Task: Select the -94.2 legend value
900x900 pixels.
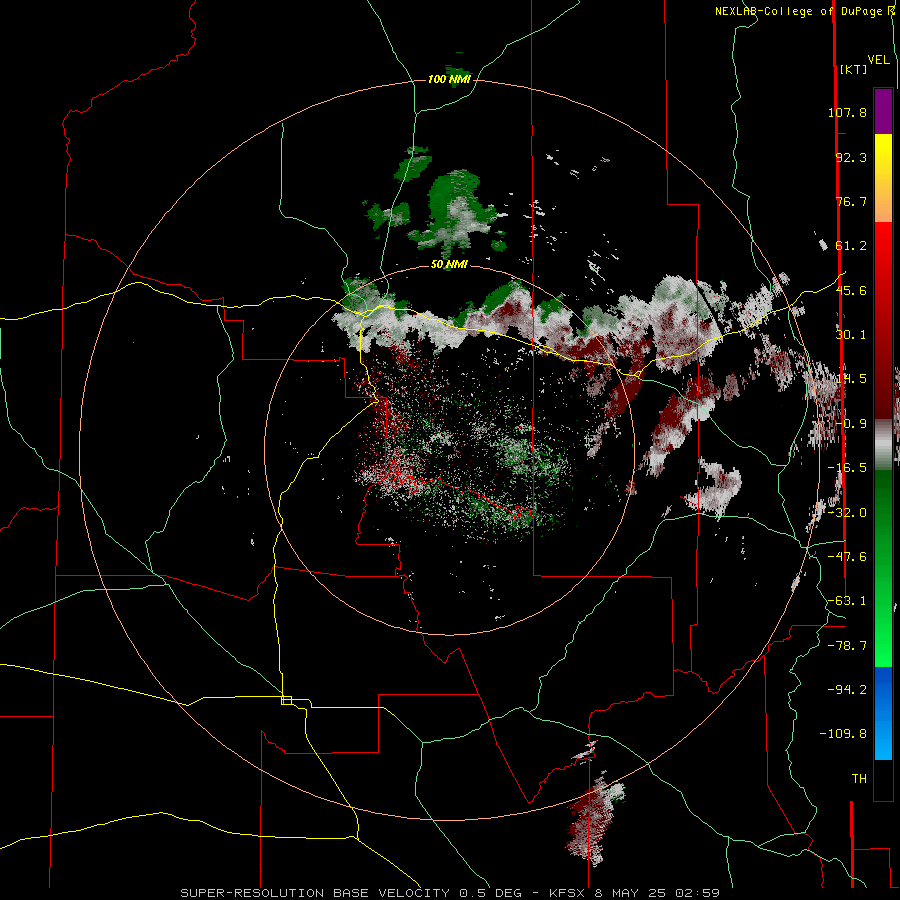Action: click(x=847, y=690)
